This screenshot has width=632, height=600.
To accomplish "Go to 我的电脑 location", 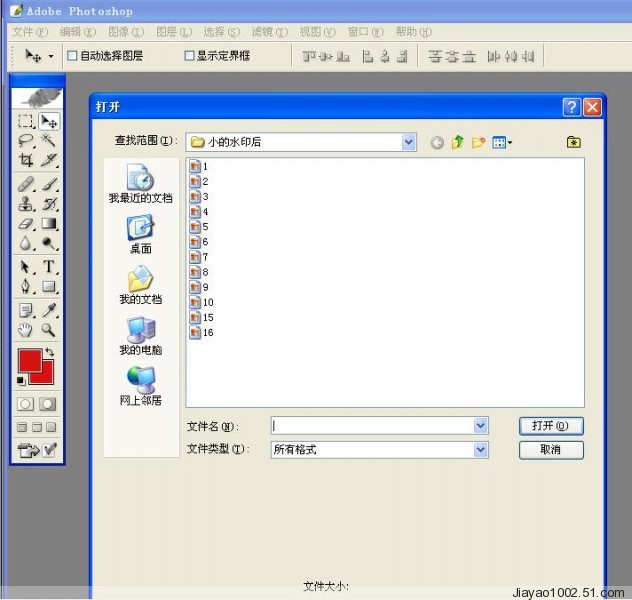I will click(x=141, y=335).
